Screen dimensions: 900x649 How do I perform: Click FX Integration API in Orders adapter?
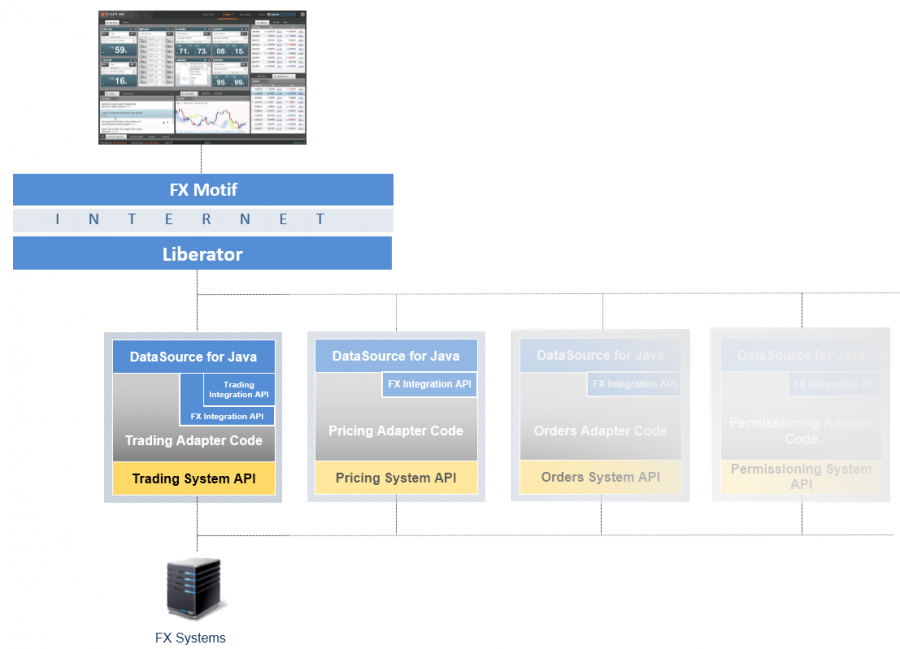(634, 384)
